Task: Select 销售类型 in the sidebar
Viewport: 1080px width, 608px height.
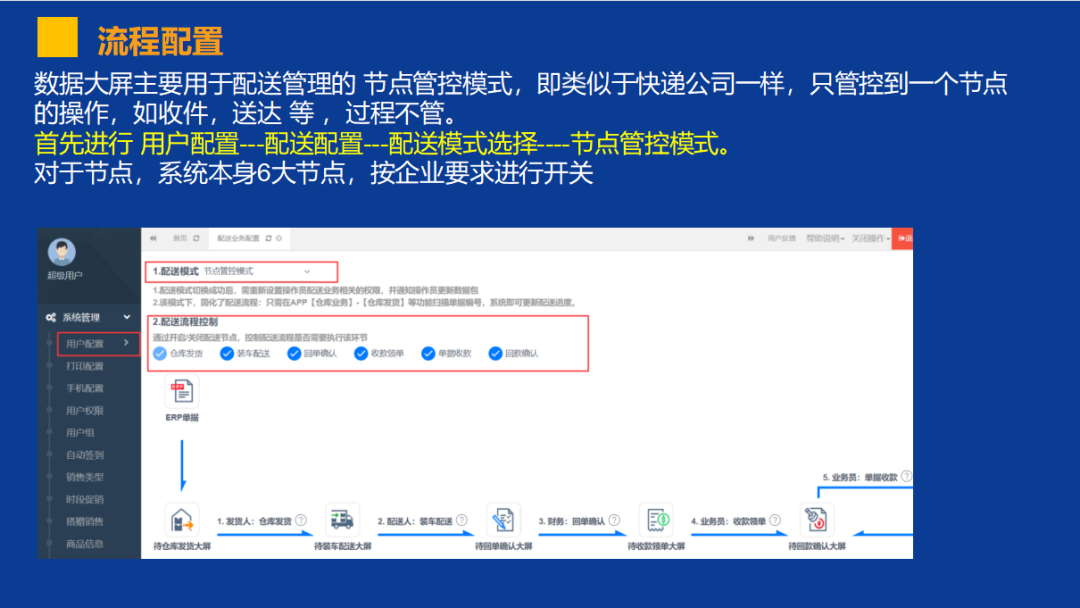Action: point(85,477)
